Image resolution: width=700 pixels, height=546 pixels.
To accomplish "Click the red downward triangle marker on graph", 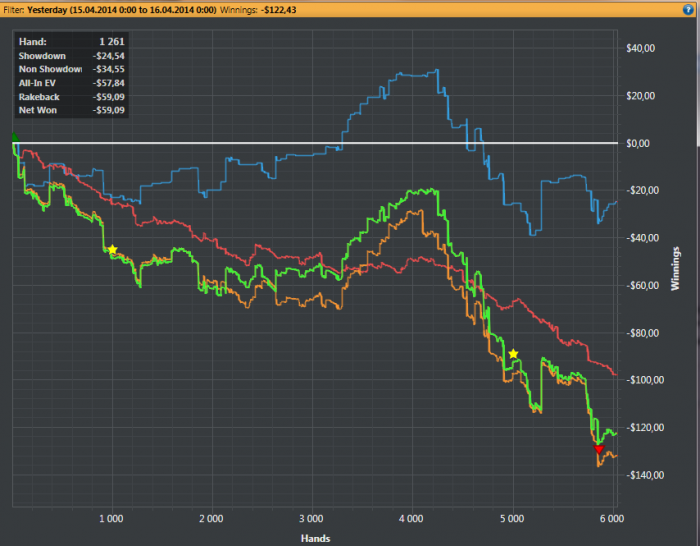I will pyautogui.click(x=599, y=449).
